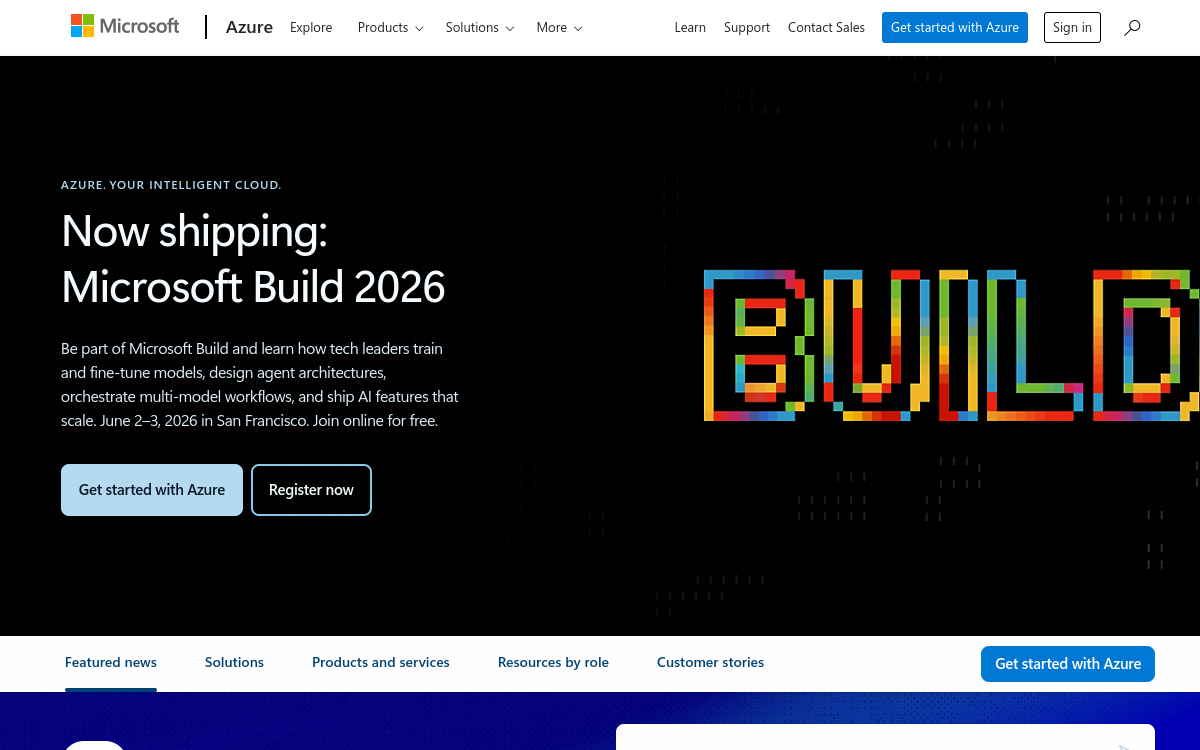
Task: Open the Customer stories tab
Action: point(710,663)
